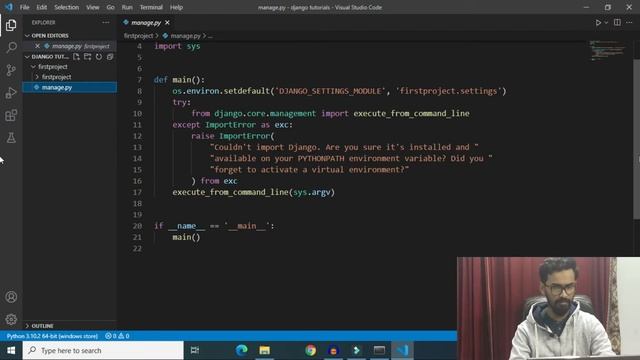Open the Search view in activity bar

pyautogui.click(x=11, y=47)
